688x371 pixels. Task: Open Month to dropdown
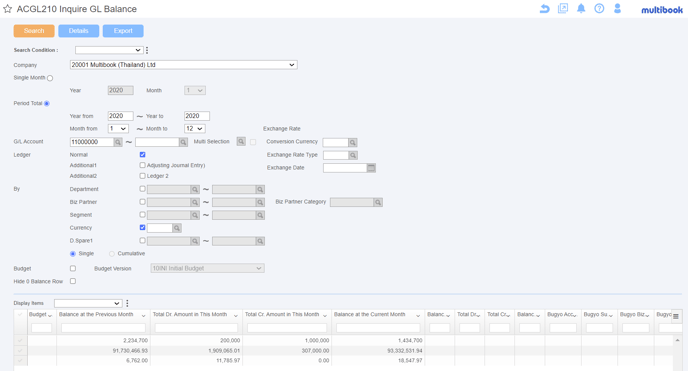pyautogui.click(x=195, y=129)
